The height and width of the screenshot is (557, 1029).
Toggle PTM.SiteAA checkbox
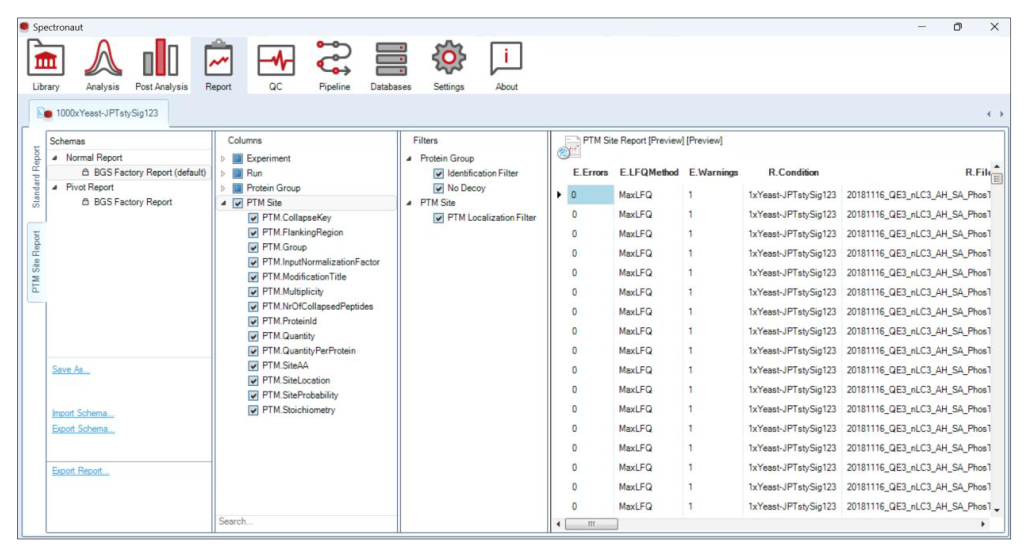point(253,366)
